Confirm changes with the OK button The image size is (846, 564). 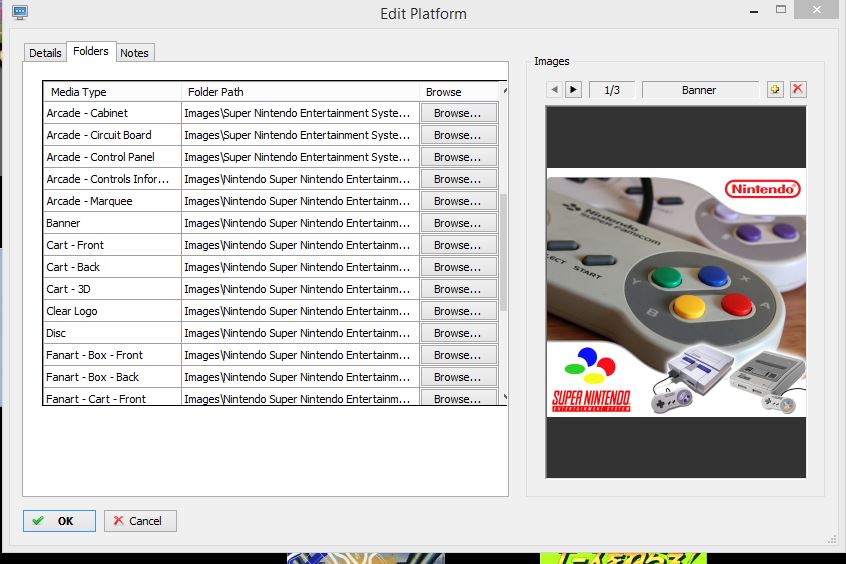pyautogui.click(x=59, y=521)
